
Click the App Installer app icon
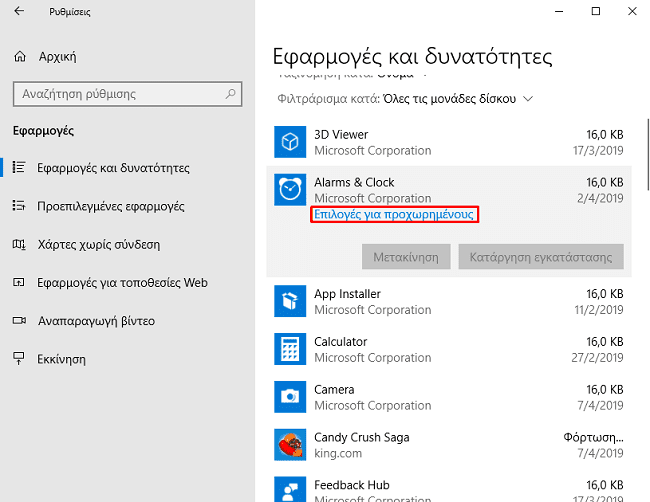tap(290, 301)
